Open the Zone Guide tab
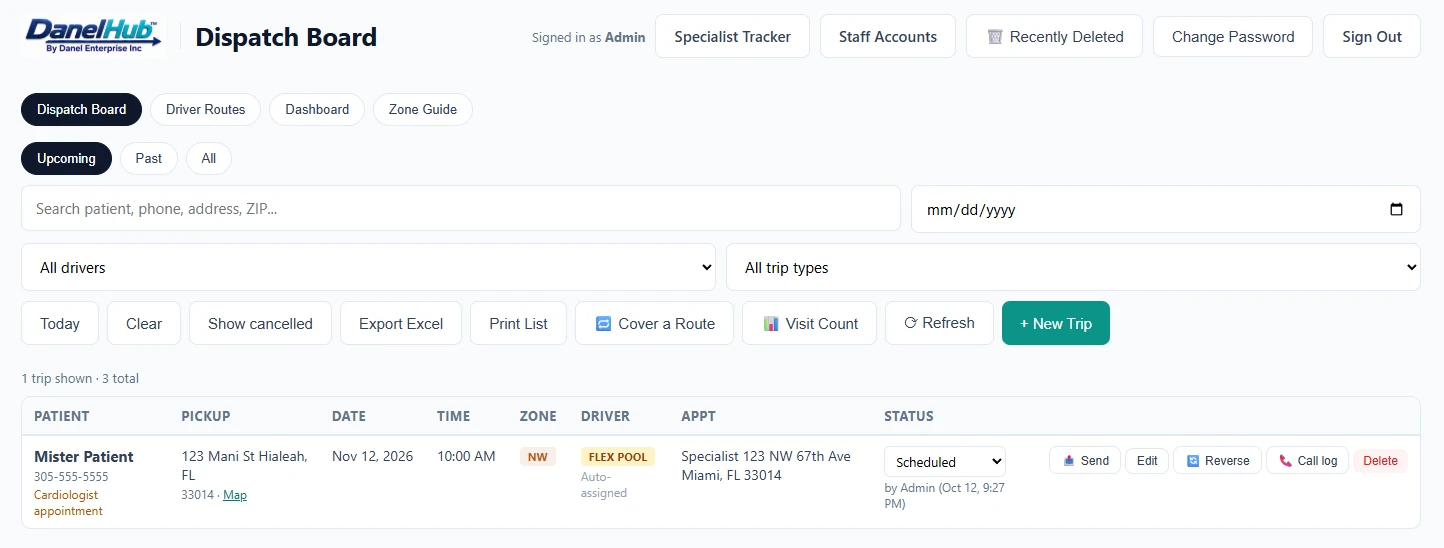 pos(423,109)
